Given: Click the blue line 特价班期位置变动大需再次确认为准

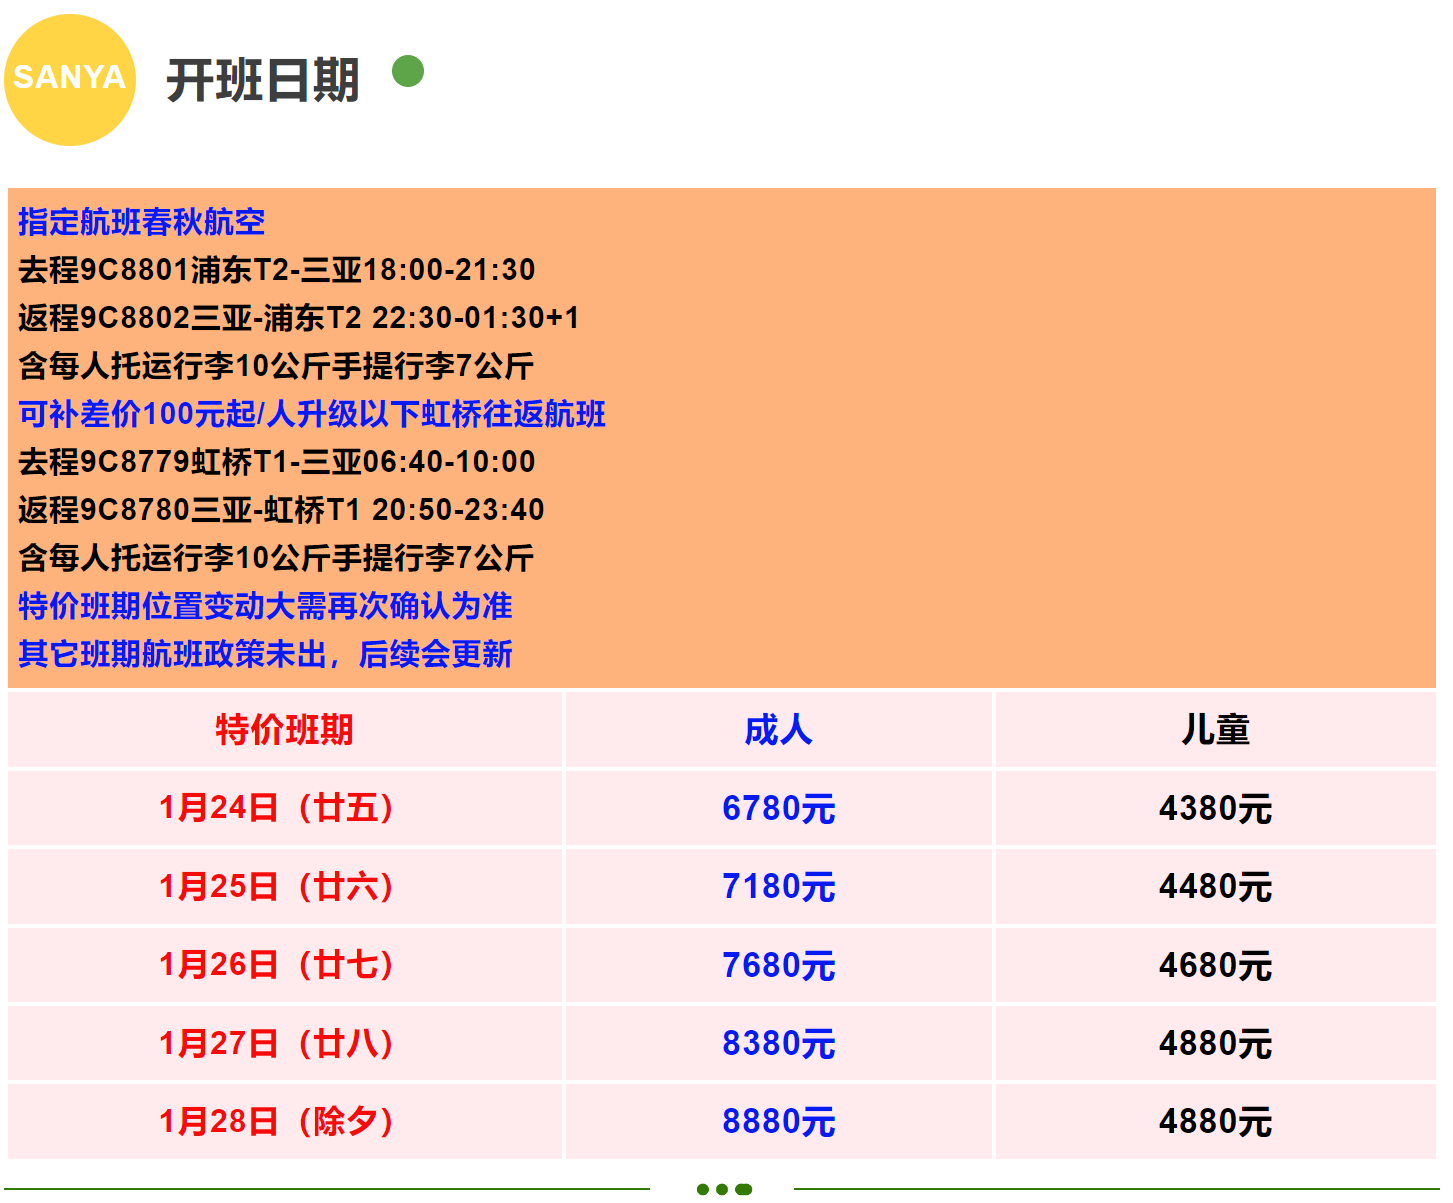Looking at the screenshot, I should [265, 606].
